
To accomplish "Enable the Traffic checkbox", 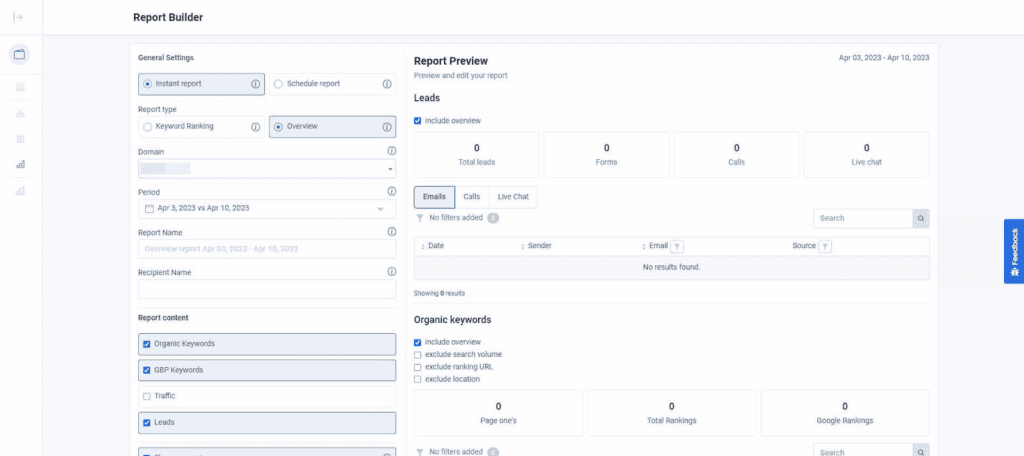I will (x=148, y=396).
